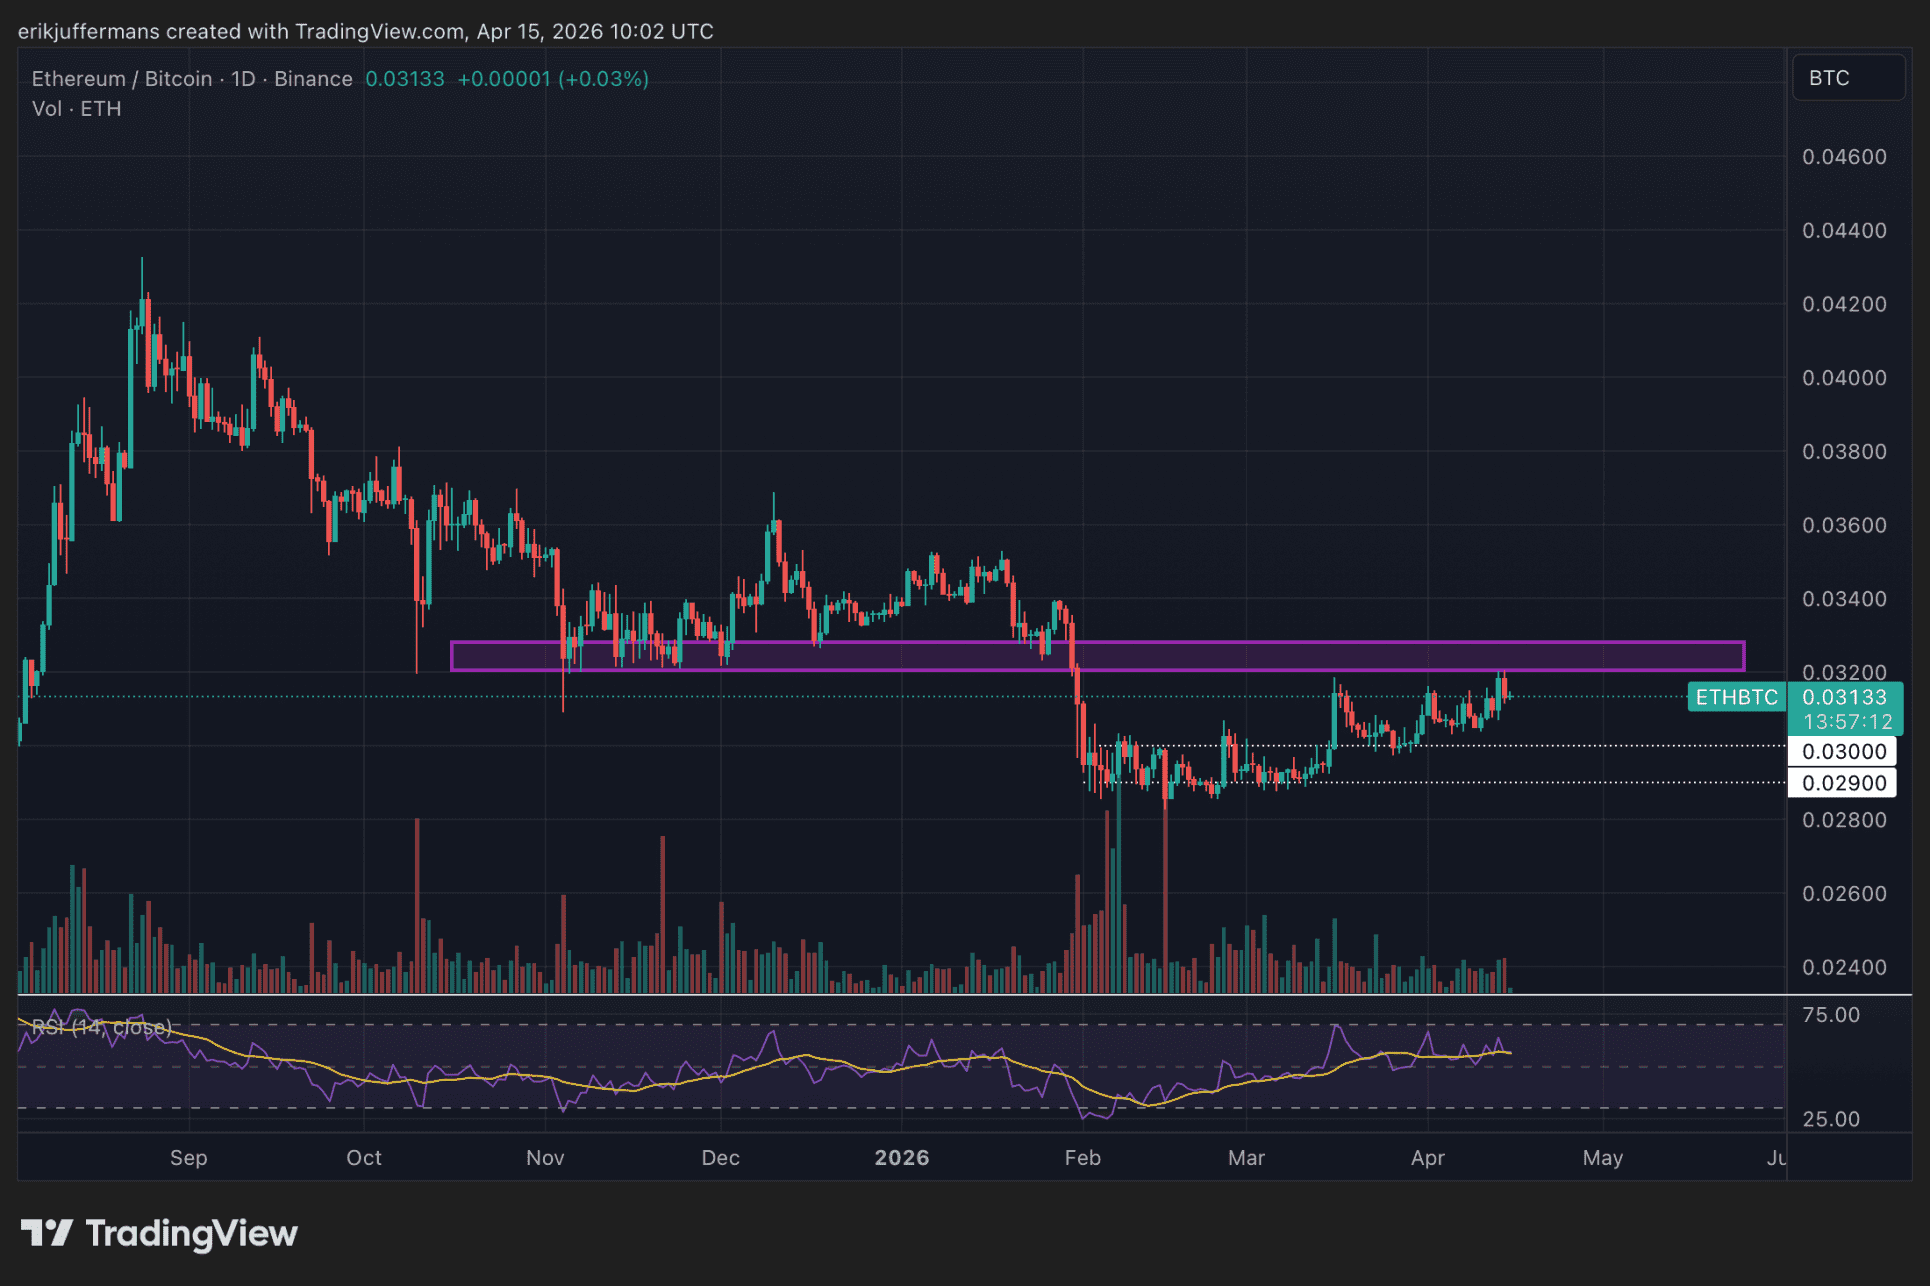Click the RSI 75.00 scale value
1930x1286 pixels.
pos(1830,1015)
